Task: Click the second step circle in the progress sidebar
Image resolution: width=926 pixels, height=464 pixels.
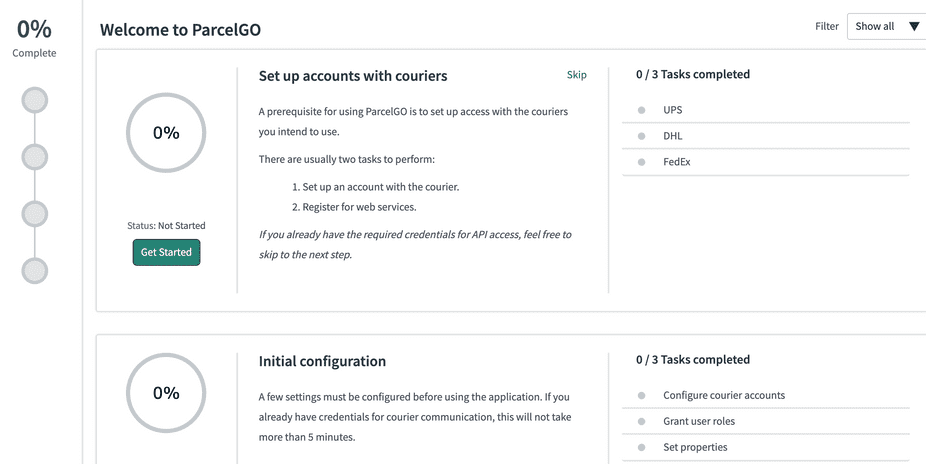Action: click(35, 157)
